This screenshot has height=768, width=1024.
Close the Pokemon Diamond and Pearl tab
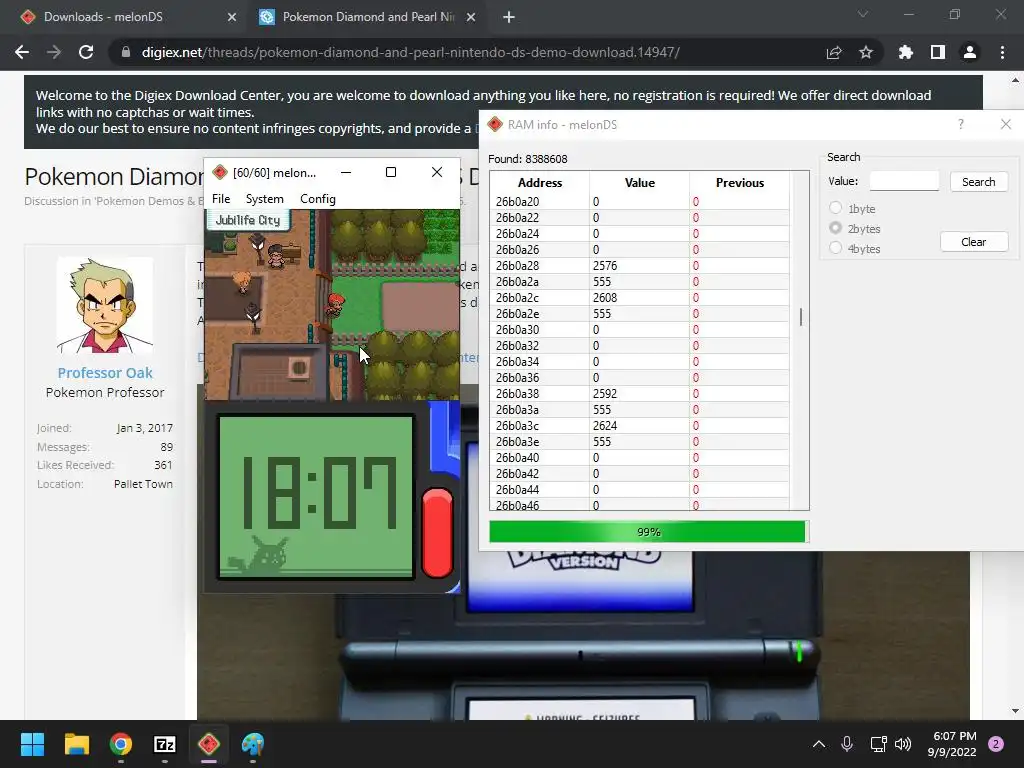471,17
